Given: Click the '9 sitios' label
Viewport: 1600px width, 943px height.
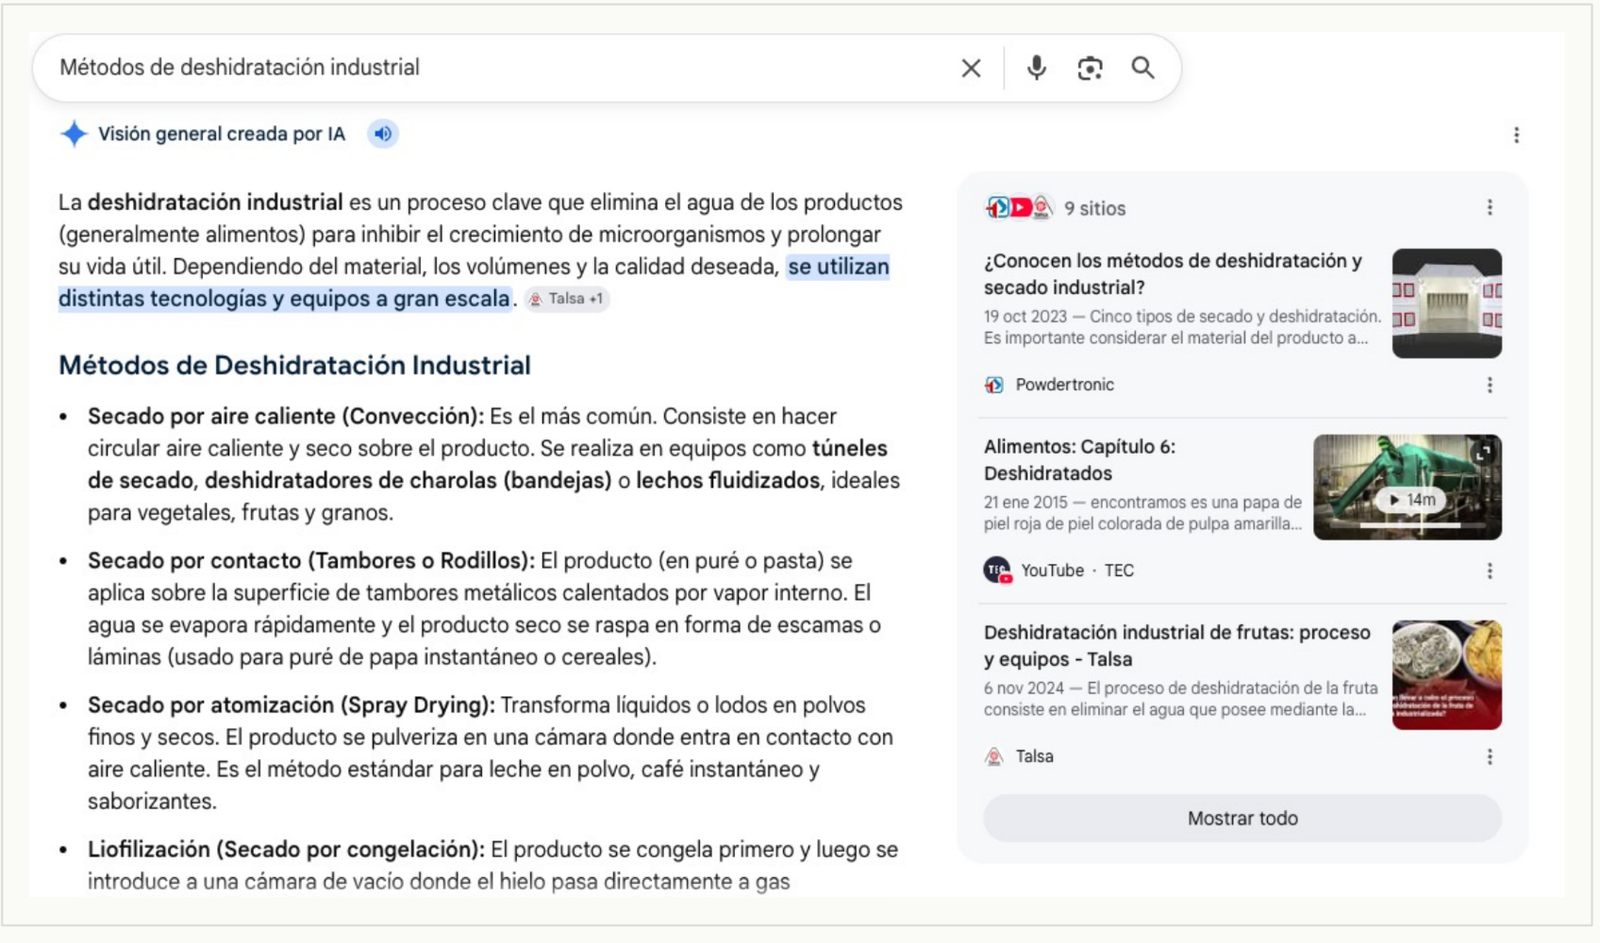Looking at the screenshot, I should coord(1095,208).
